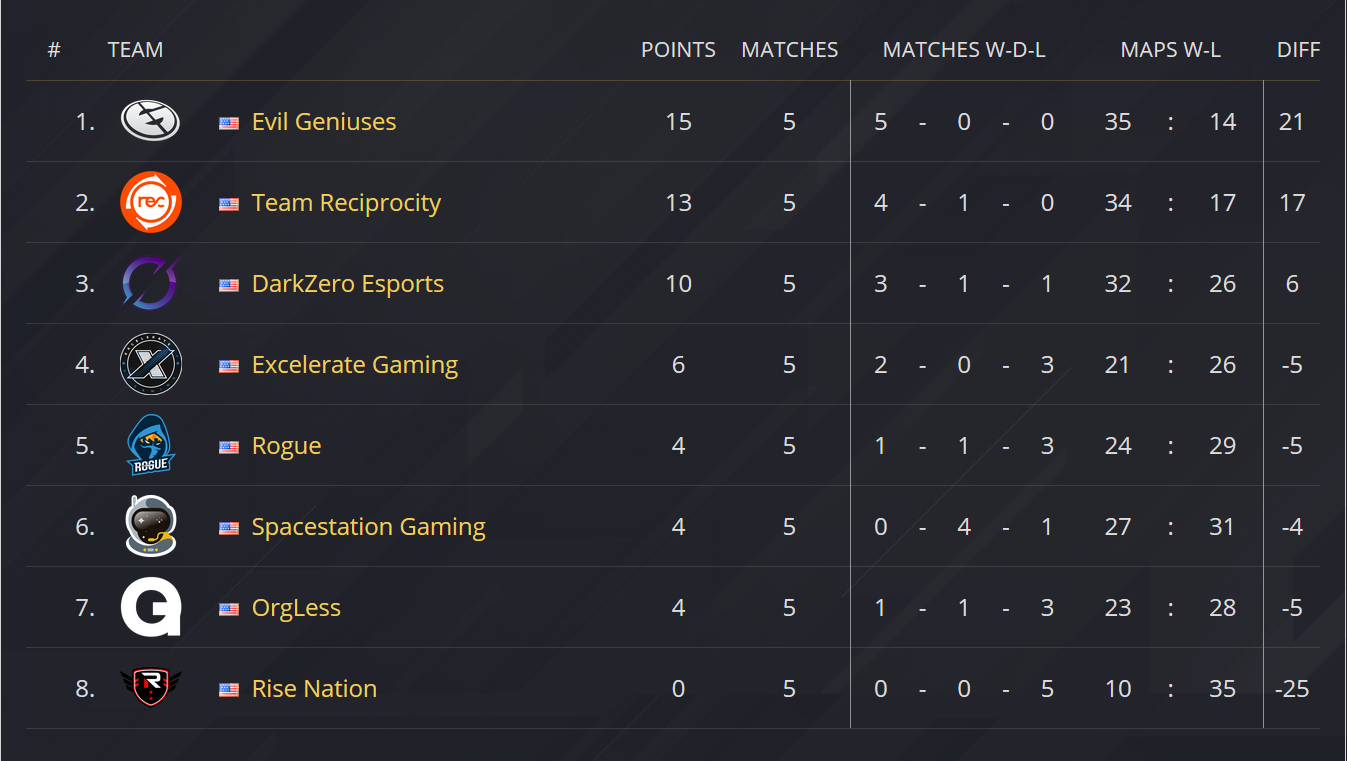
Task: Open the Excelerate Gaming team link
Action: 355,365
